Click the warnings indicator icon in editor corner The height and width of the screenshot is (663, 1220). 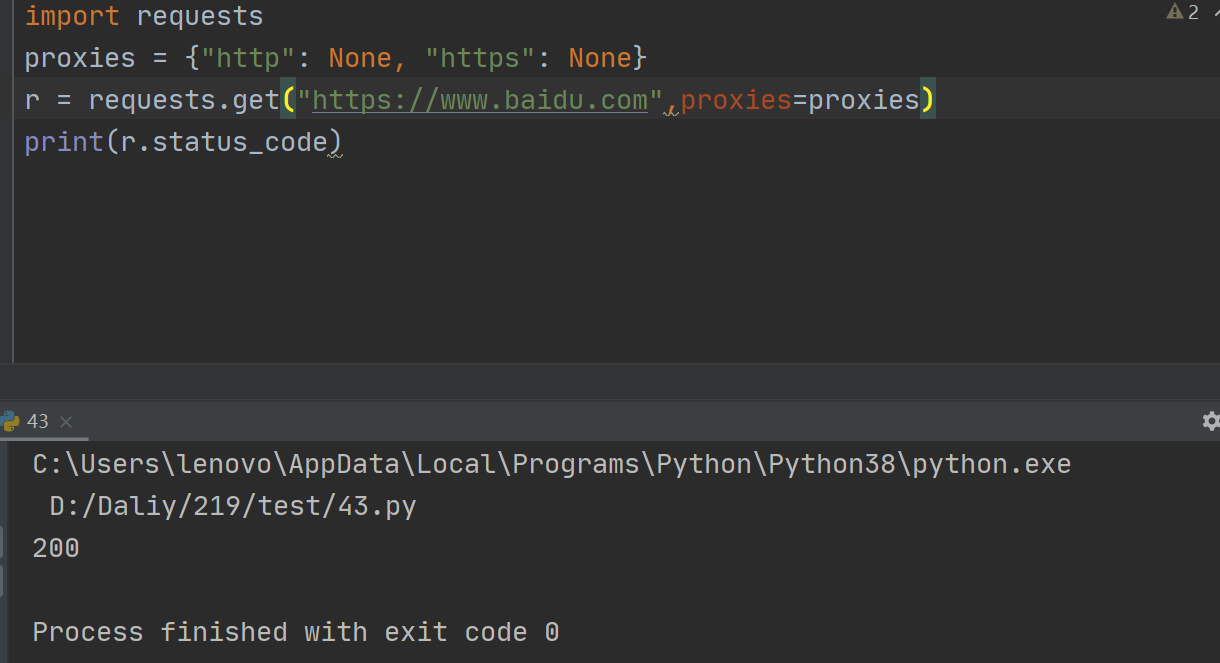1176,13
